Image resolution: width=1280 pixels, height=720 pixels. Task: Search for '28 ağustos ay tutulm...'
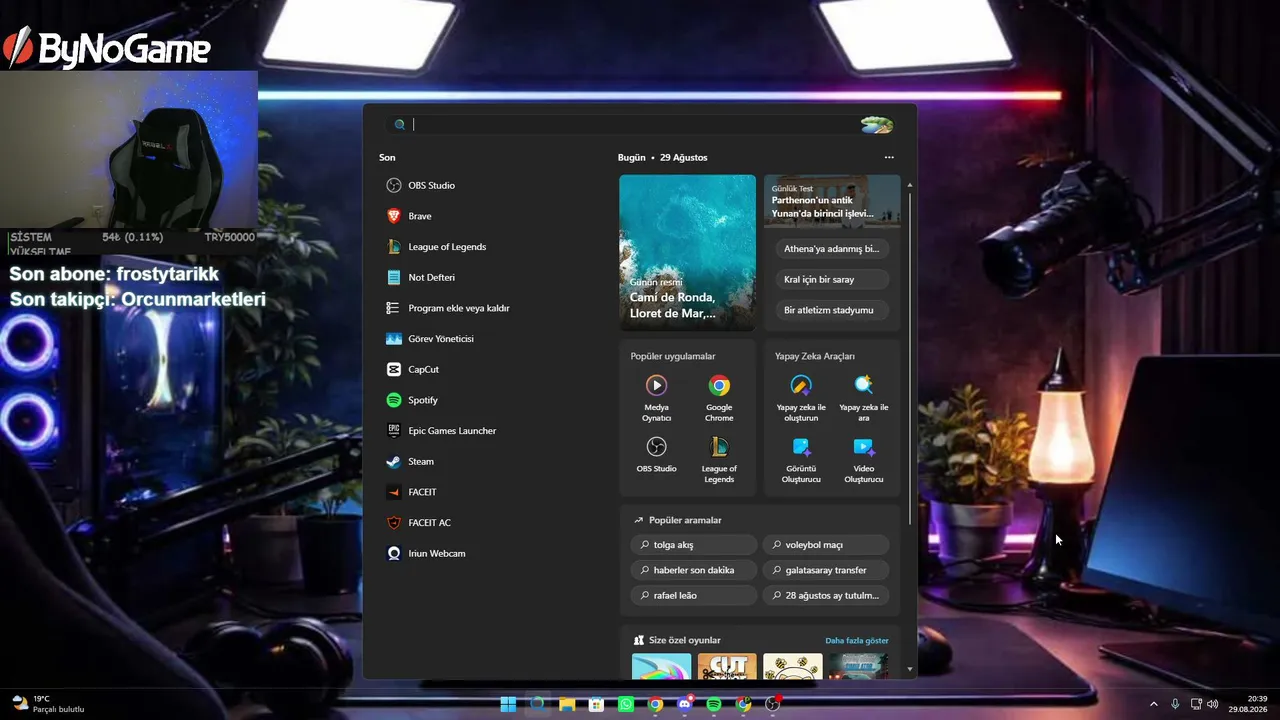[826, 595]
